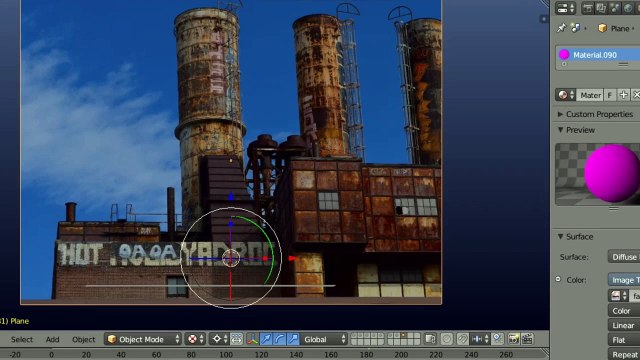
Task: Open the pivot point selector
Action: (220, 339)
